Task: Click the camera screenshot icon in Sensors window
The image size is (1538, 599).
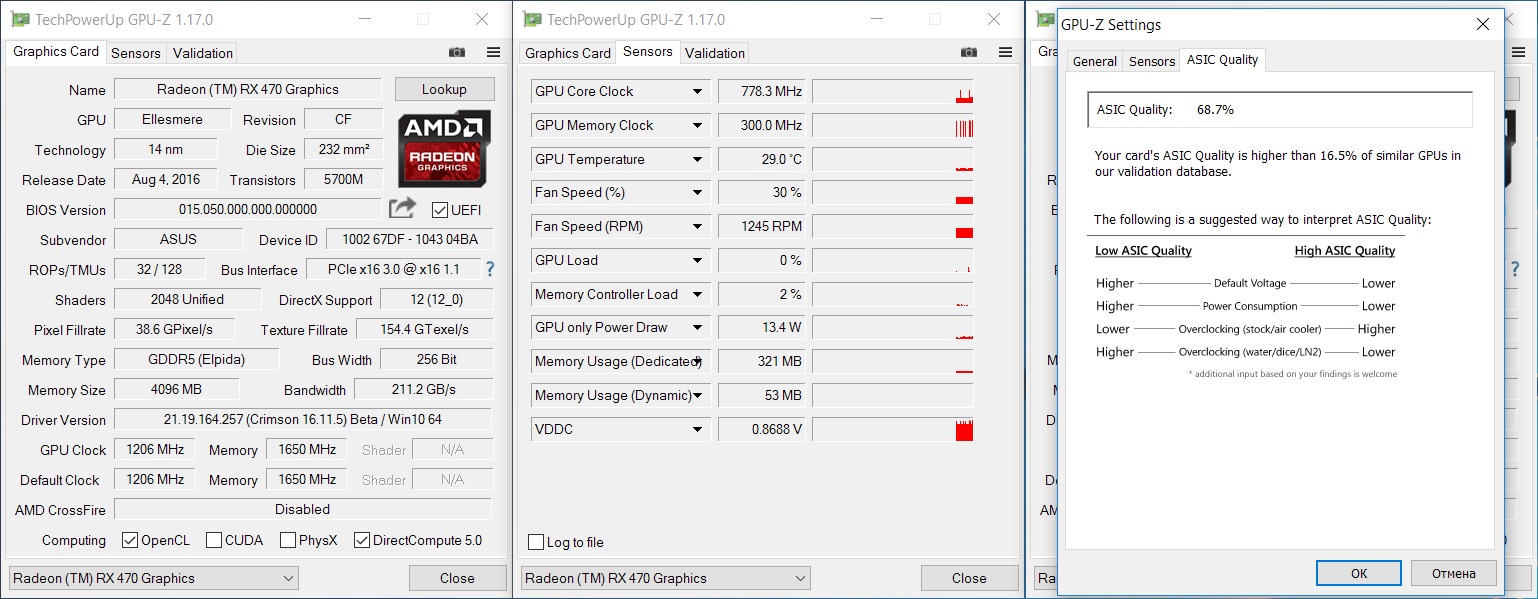Action: click(x=969, y=53)
